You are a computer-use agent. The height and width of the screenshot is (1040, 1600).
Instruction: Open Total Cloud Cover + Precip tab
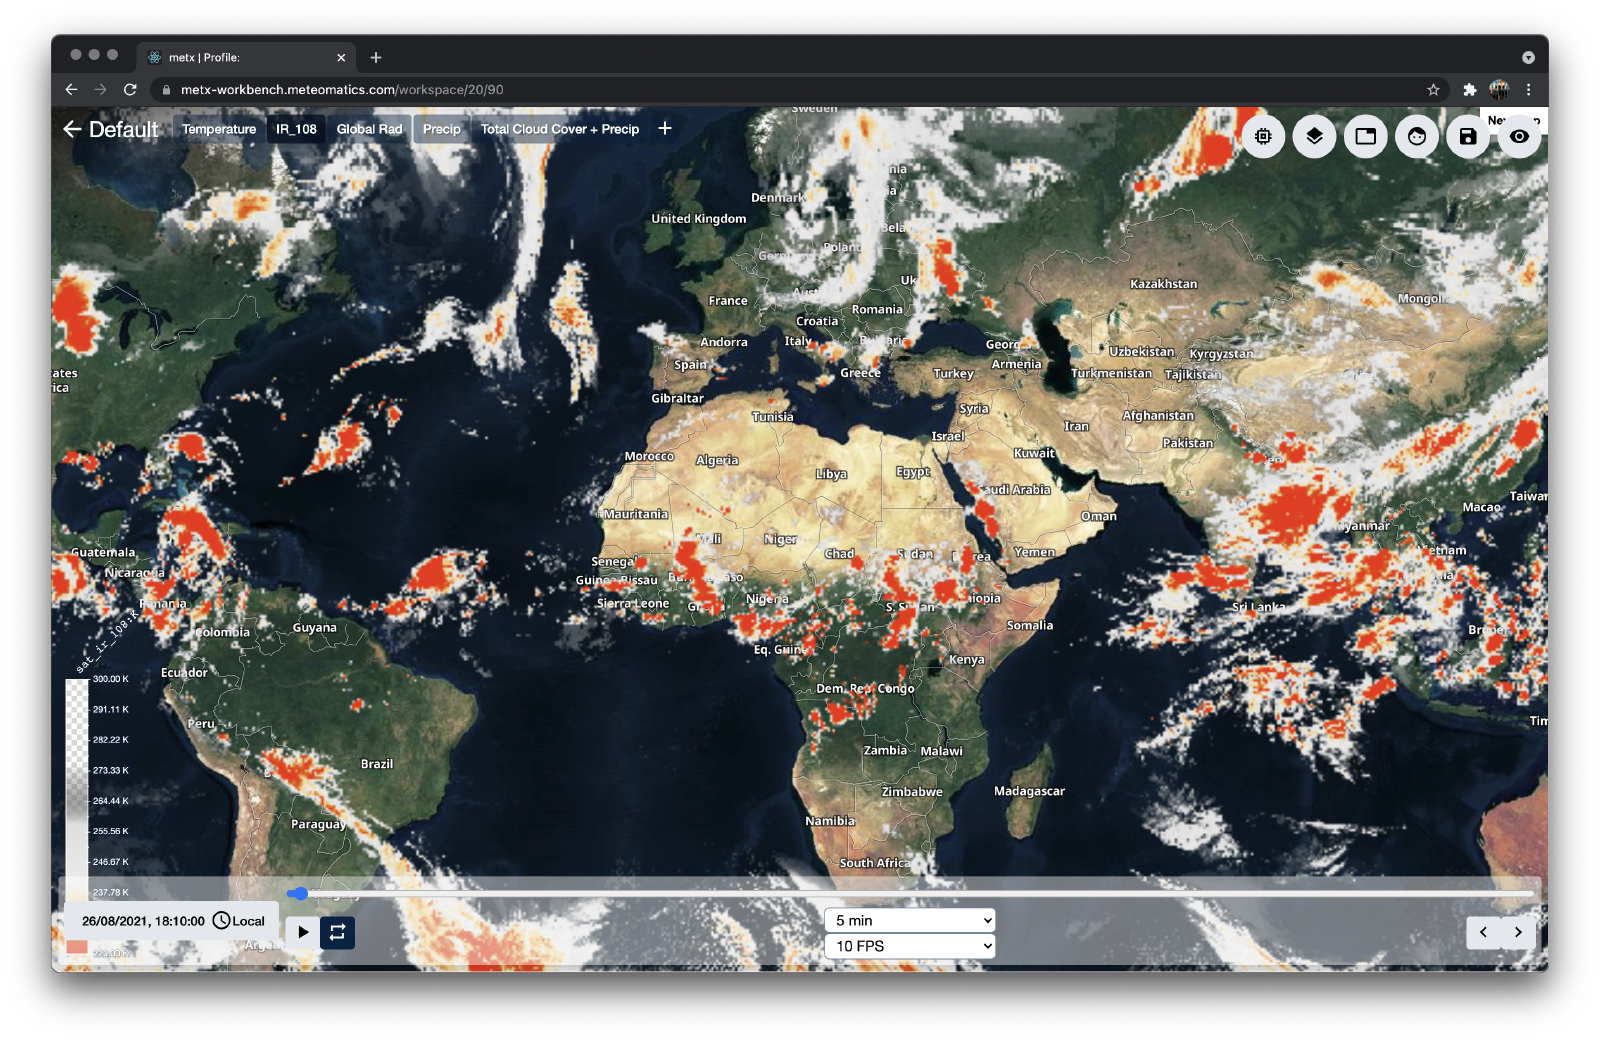(x=560, y=129)
